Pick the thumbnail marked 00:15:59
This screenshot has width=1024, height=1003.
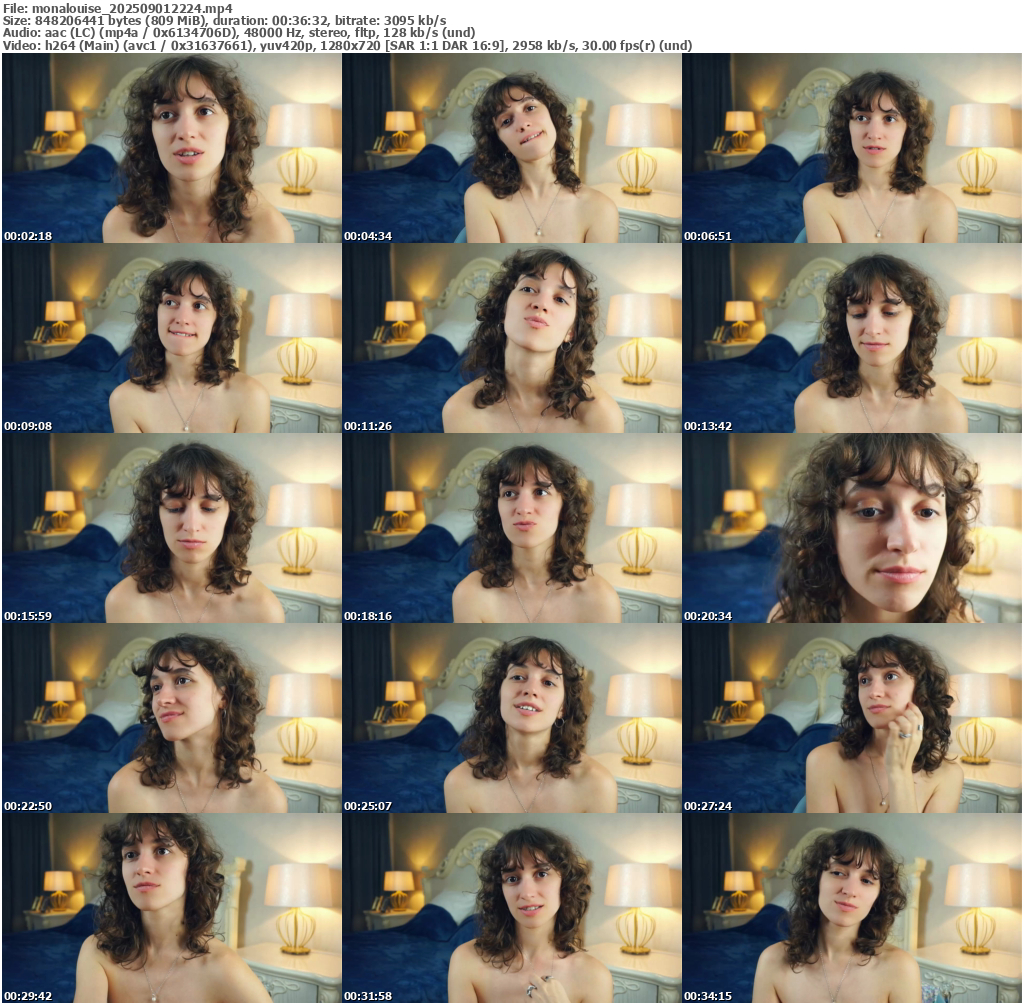click(172, 528)
